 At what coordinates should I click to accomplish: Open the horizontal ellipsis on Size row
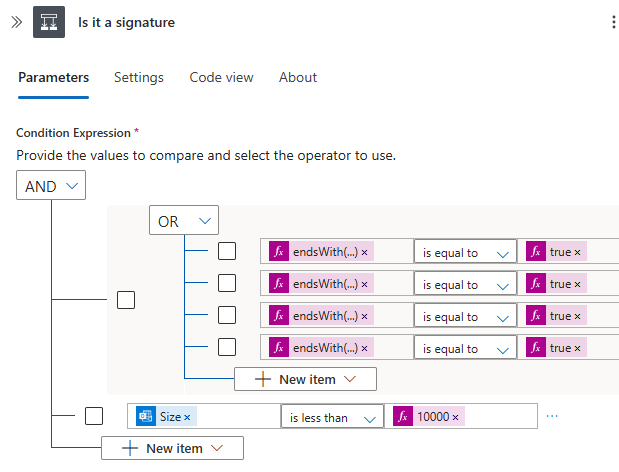[x=551, y=416]
